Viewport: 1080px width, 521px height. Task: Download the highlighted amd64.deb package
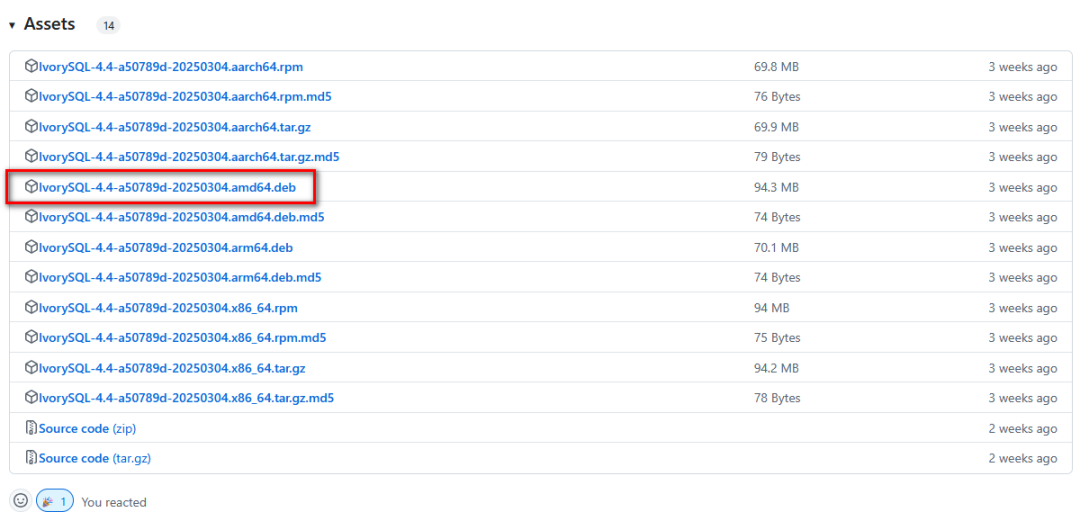pyautogui.click(x=167, y=187)
